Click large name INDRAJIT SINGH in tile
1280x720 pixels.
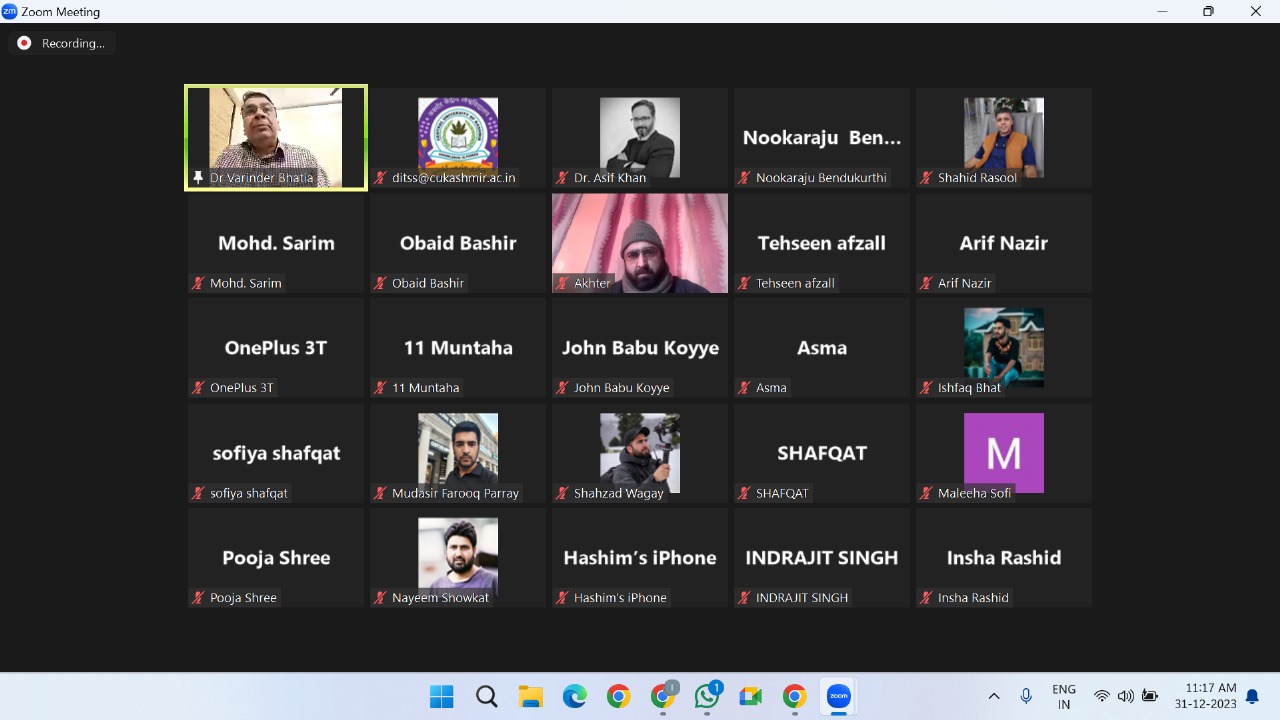(x=822, y=558)
